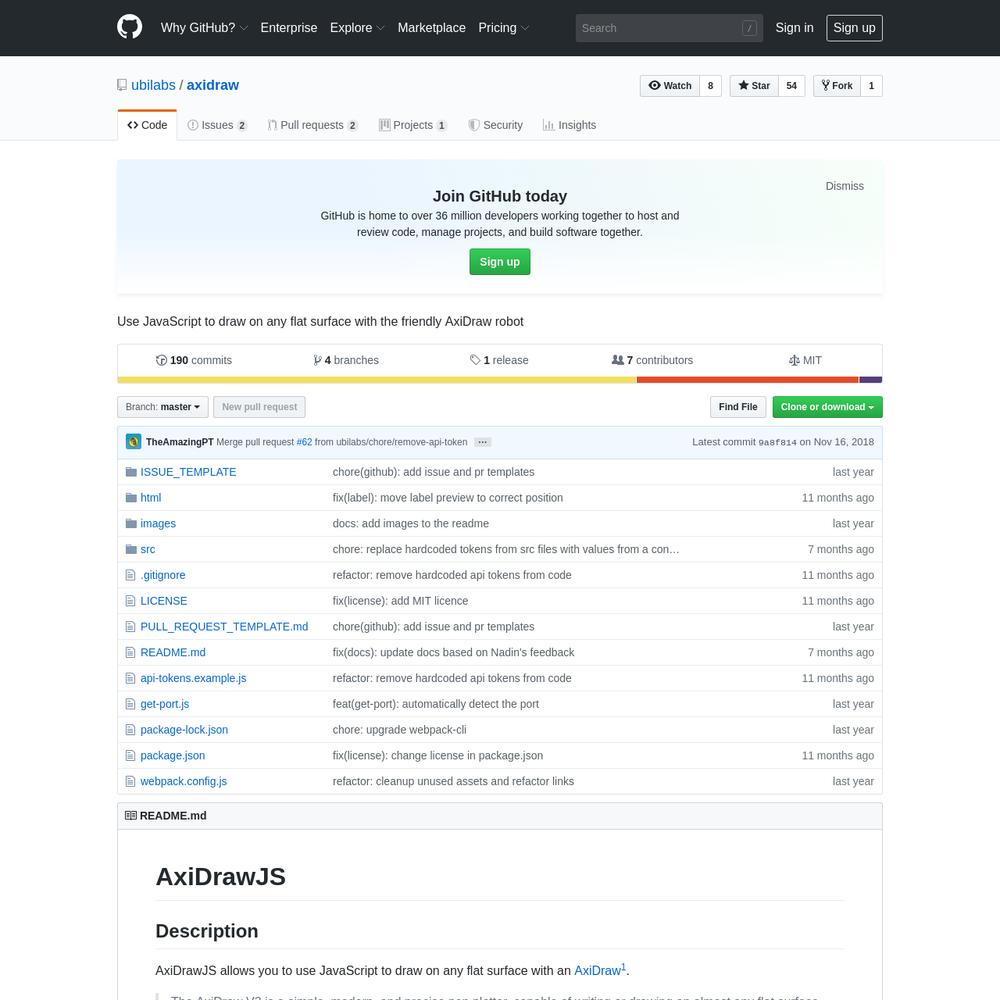
Task: Click the src folder icon
Action: [131, 549]
